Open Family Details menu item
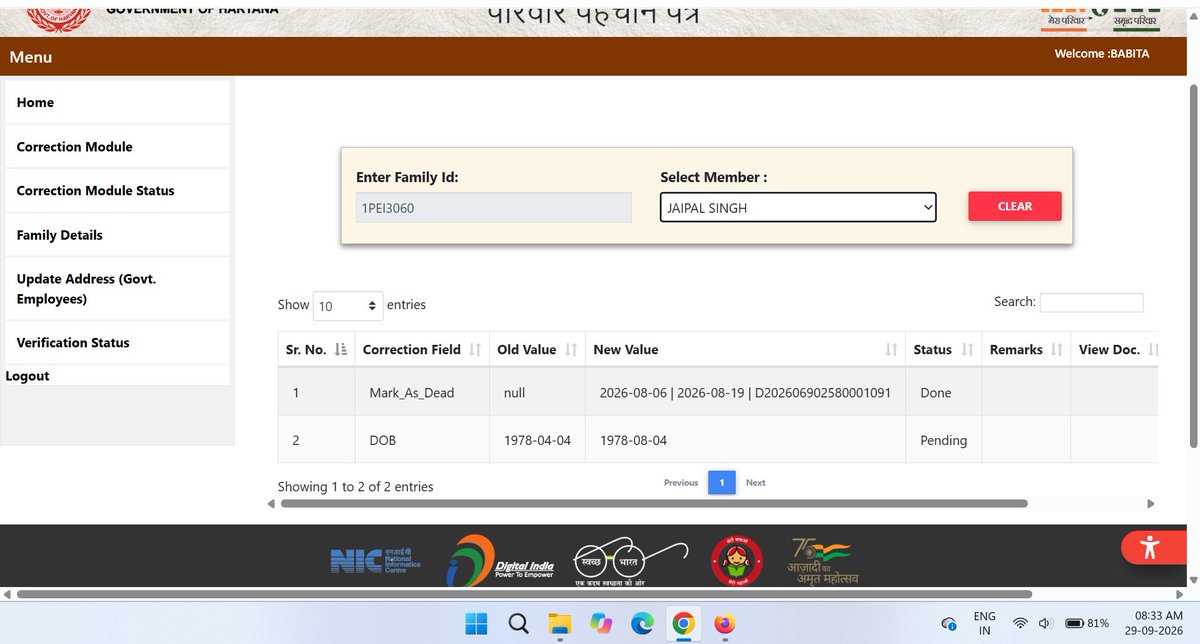 pos(118,235)
